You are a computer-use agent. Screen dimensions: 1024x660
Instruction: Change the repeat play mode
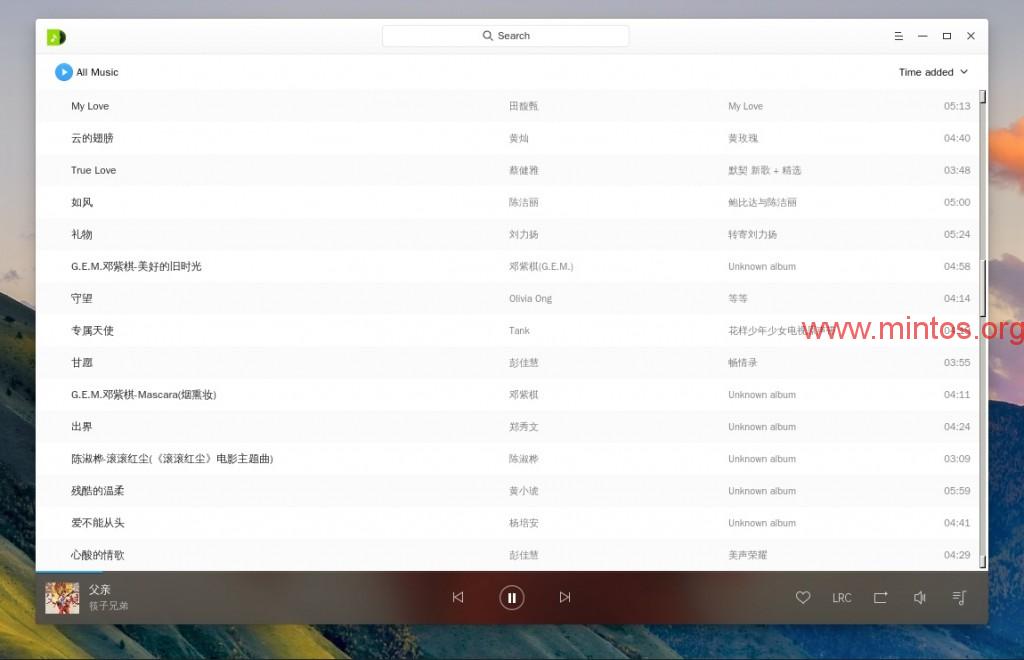click(880, 597)
